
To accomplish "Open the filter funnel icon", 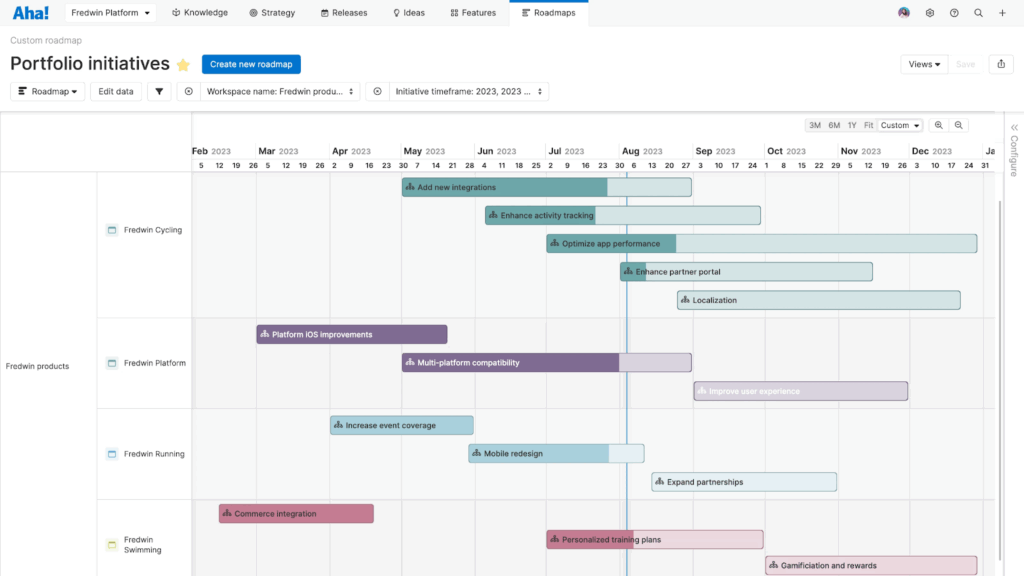I will 159,91.
